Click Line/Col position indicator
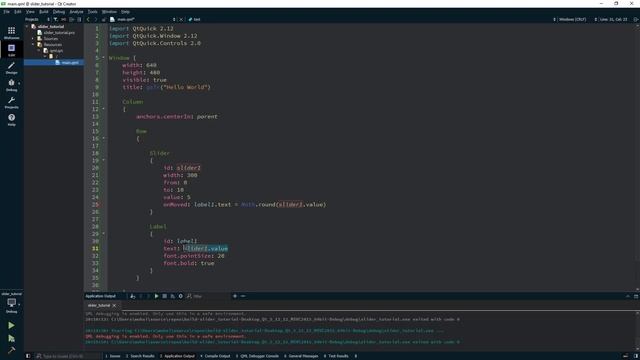Image resolution: width=640 pixels, height=360 pixels. tap(614, 19)
